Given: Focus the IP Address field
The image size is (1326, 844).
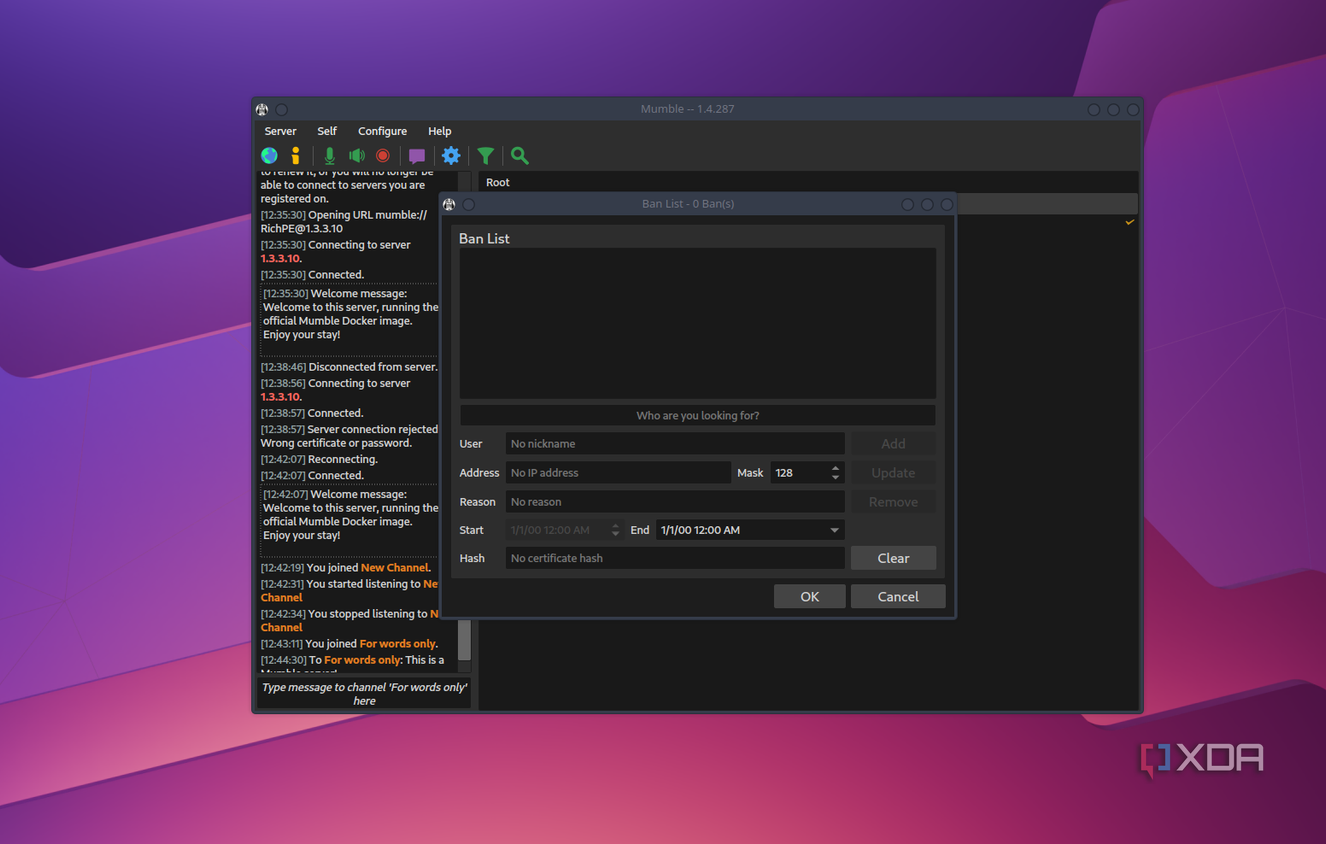Looking at the screenshot, I should click(618, 473).
